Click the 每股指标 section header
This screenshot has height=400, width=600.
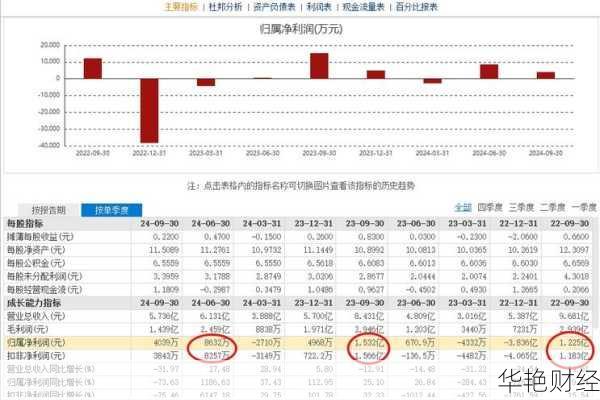25,224
